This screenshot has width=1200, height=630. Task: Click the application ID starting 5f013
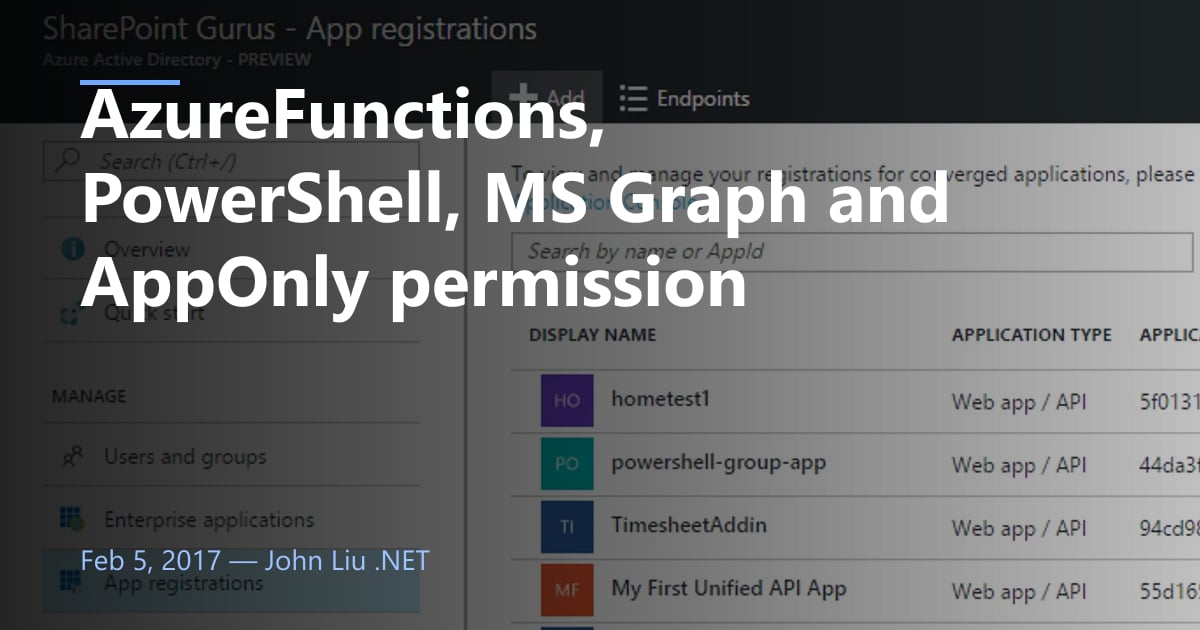(x=1169, y=402)
